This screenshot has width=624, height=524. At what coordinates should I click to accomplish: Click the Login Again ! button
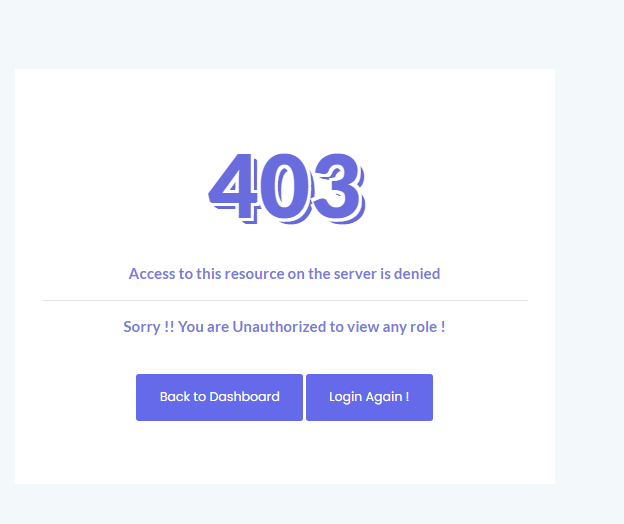coord(369,397)
